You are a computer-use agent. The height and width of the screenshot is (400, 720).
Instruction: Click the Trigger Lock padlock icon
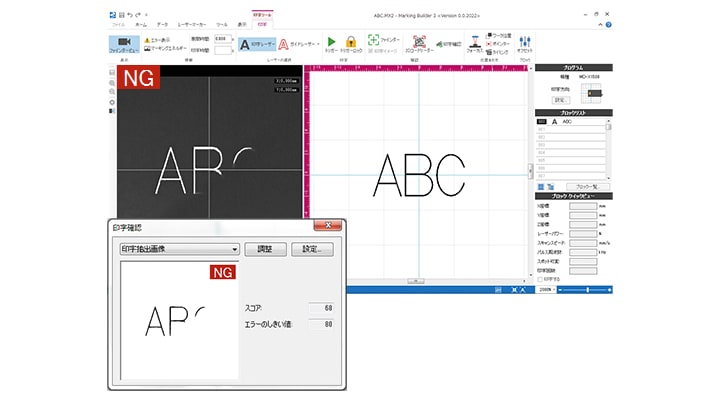pyautogui.click(x=351, y=41)
